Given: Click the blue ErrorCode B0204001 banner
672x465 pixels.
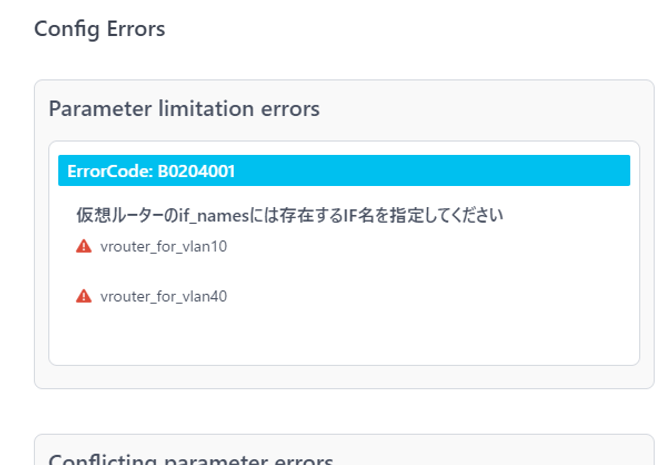Looking at the screenshot, I should click(344, 171).
